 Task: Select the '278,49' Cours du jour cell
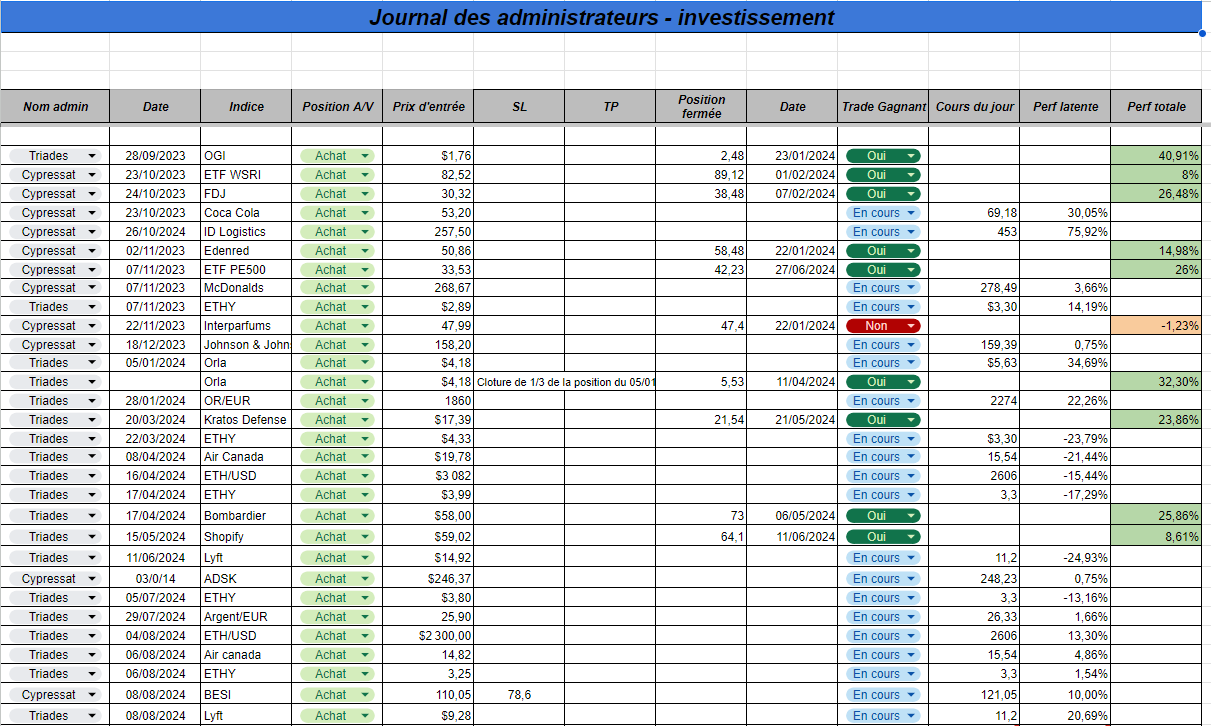[x=974, y=288]
